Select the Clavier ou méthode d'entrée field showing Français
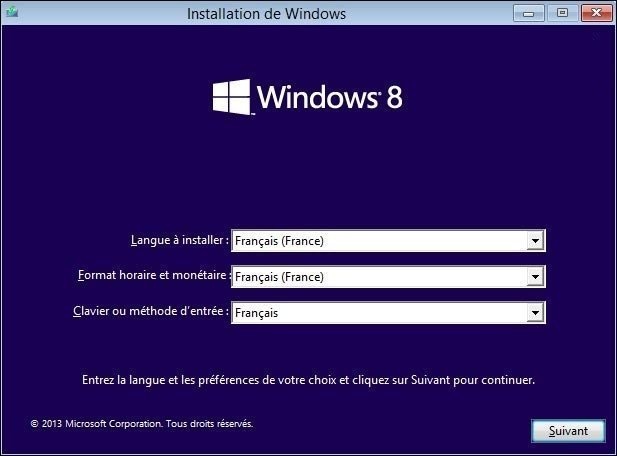The height and width of the screenshot is (456, 617). tap(388, 313)
